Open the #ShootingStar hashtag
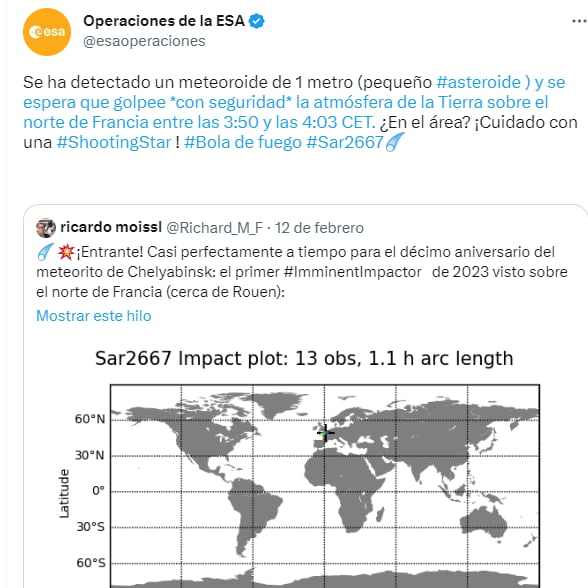Image resolution: width=588 pixels, height=588 pixels. pos(114,142)
